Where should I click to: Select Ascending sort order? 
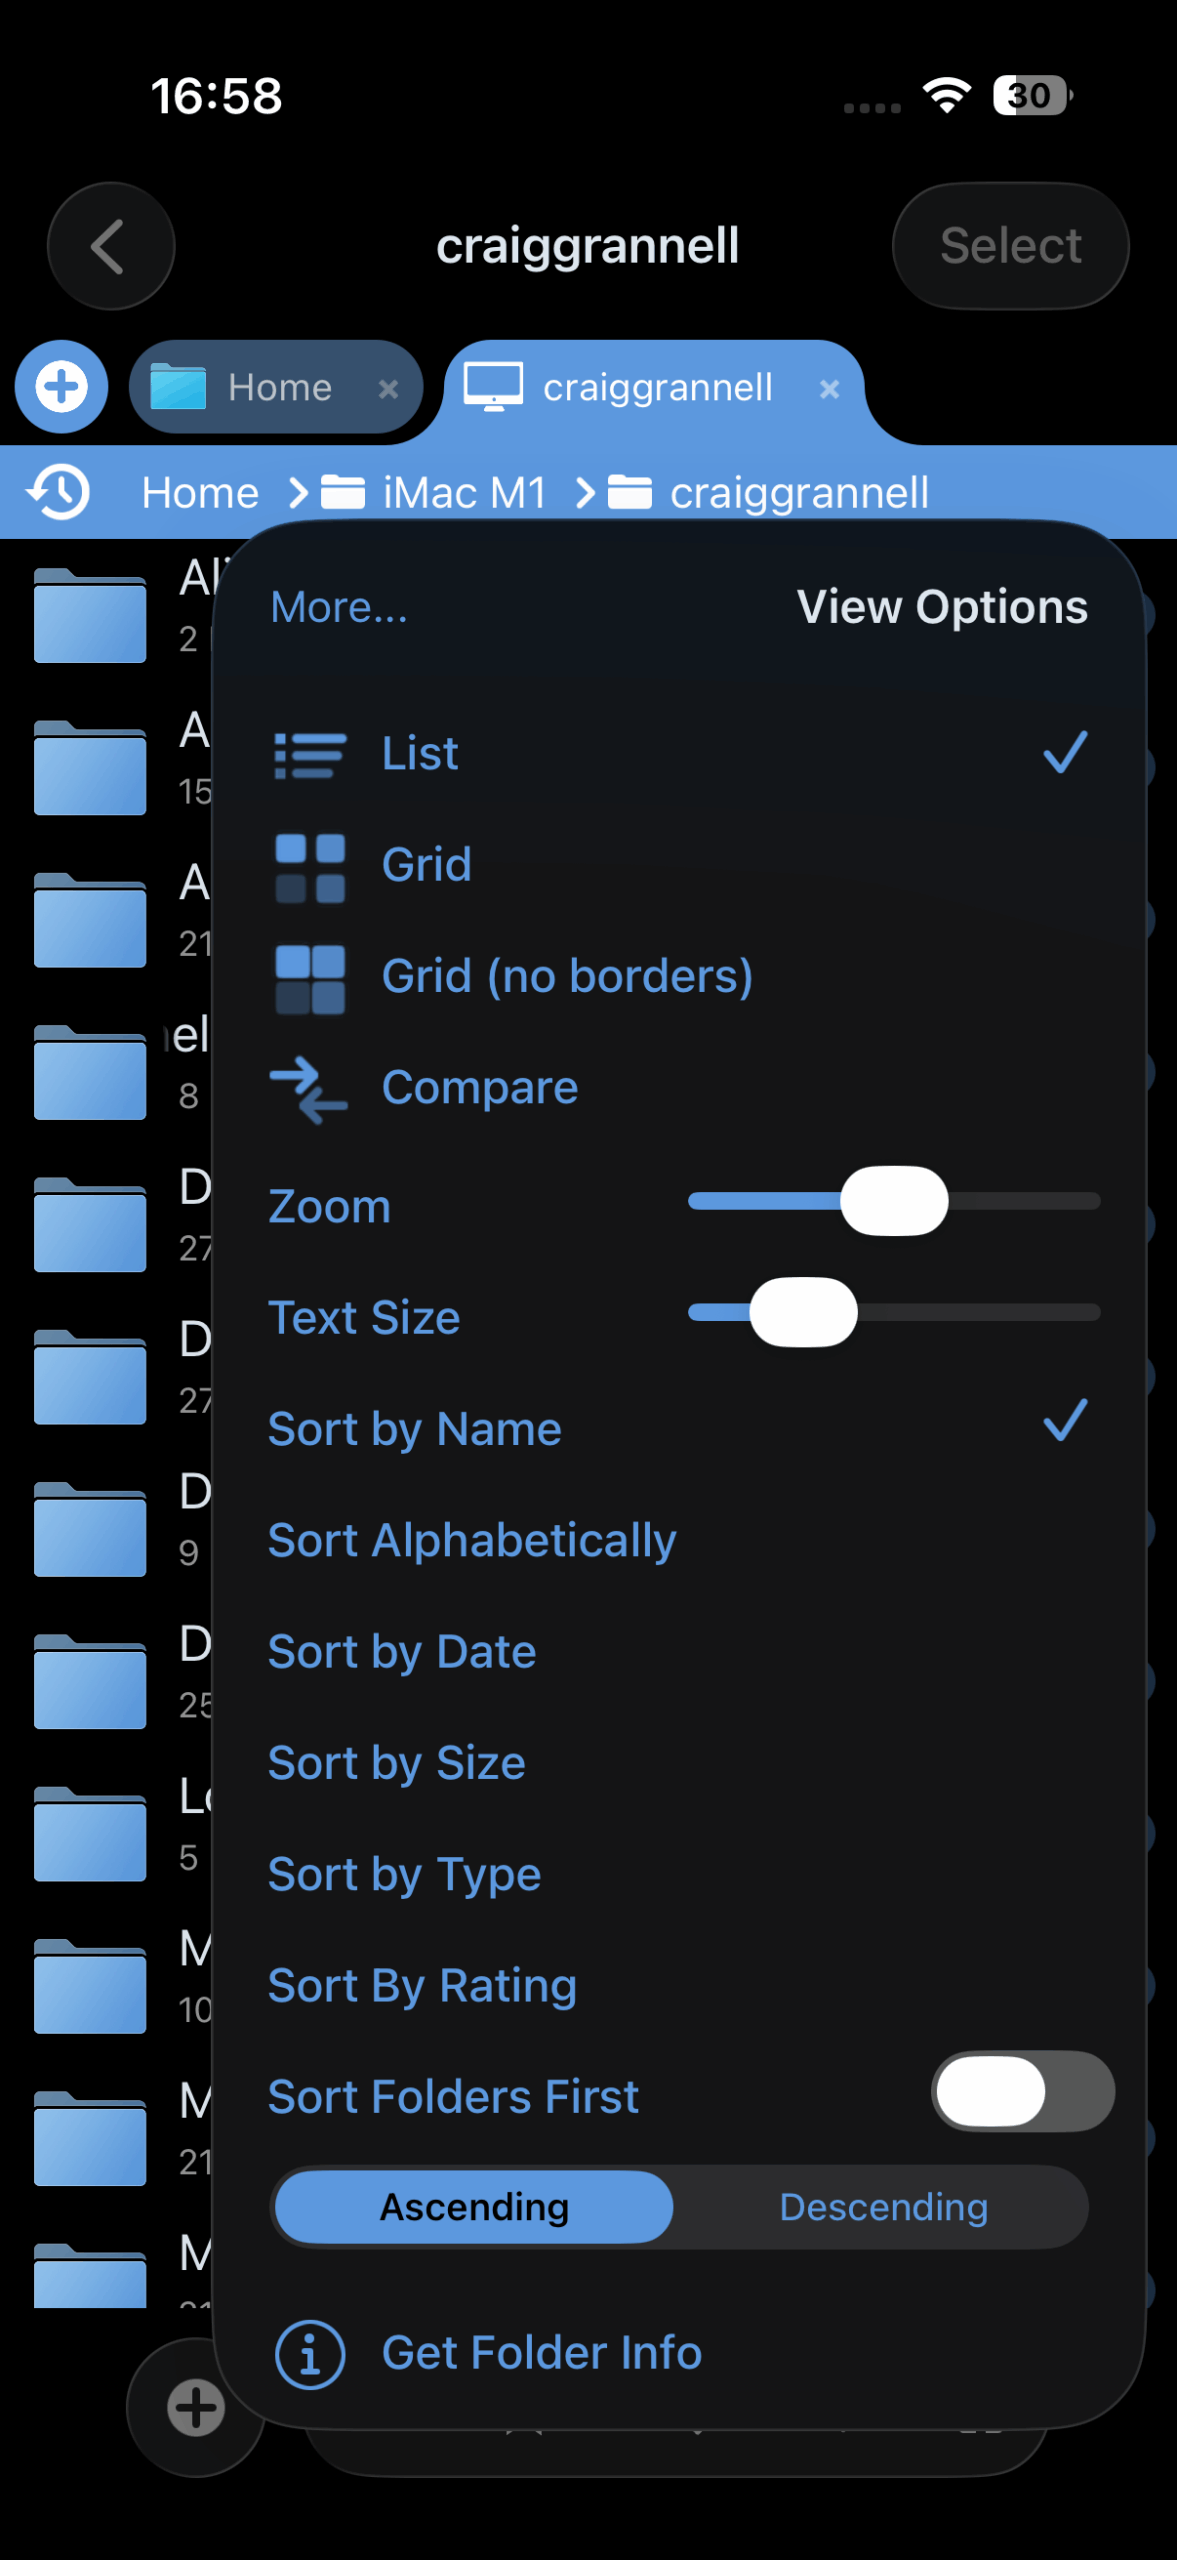474,2207
